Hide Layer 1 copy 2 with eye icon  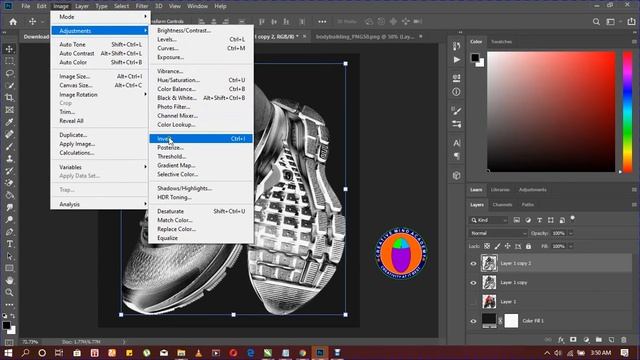pos(473,264)
